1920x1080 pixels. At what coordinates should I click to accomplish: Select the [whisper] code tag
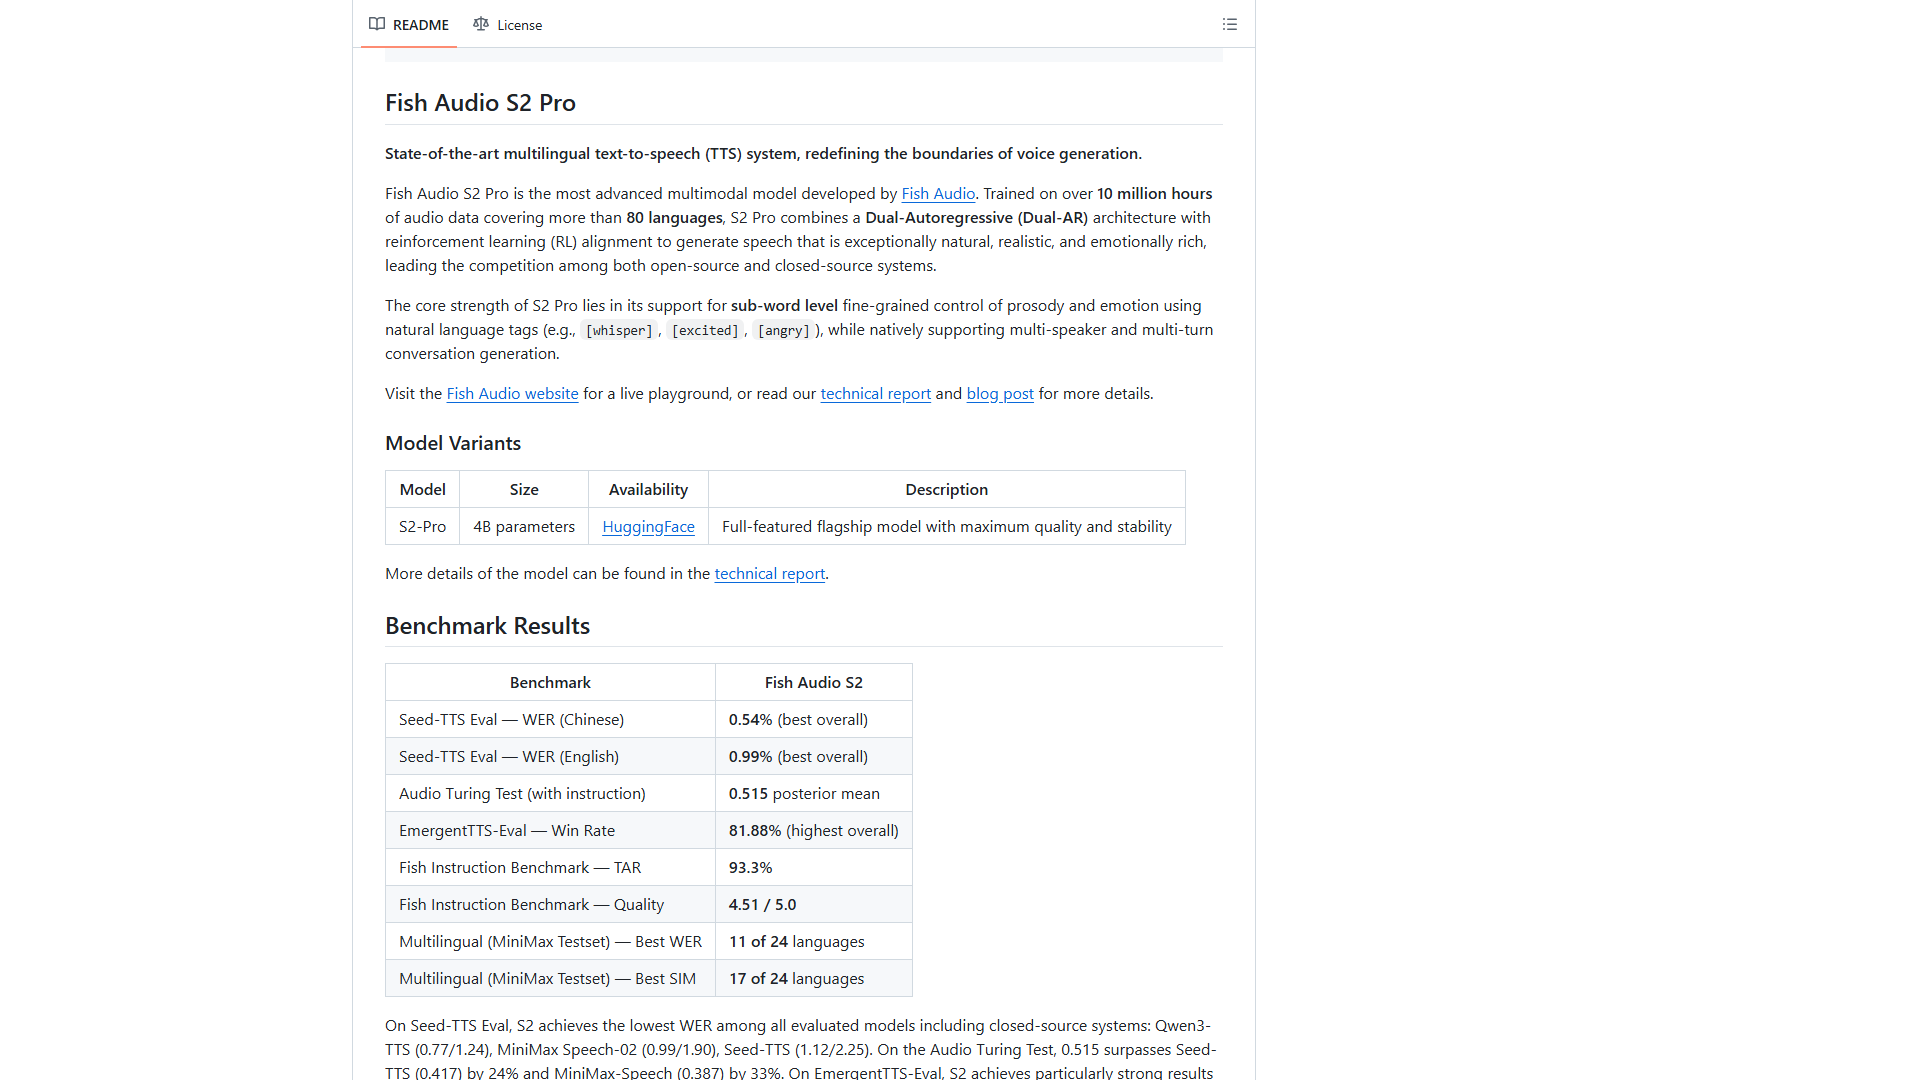pos(619,331)
